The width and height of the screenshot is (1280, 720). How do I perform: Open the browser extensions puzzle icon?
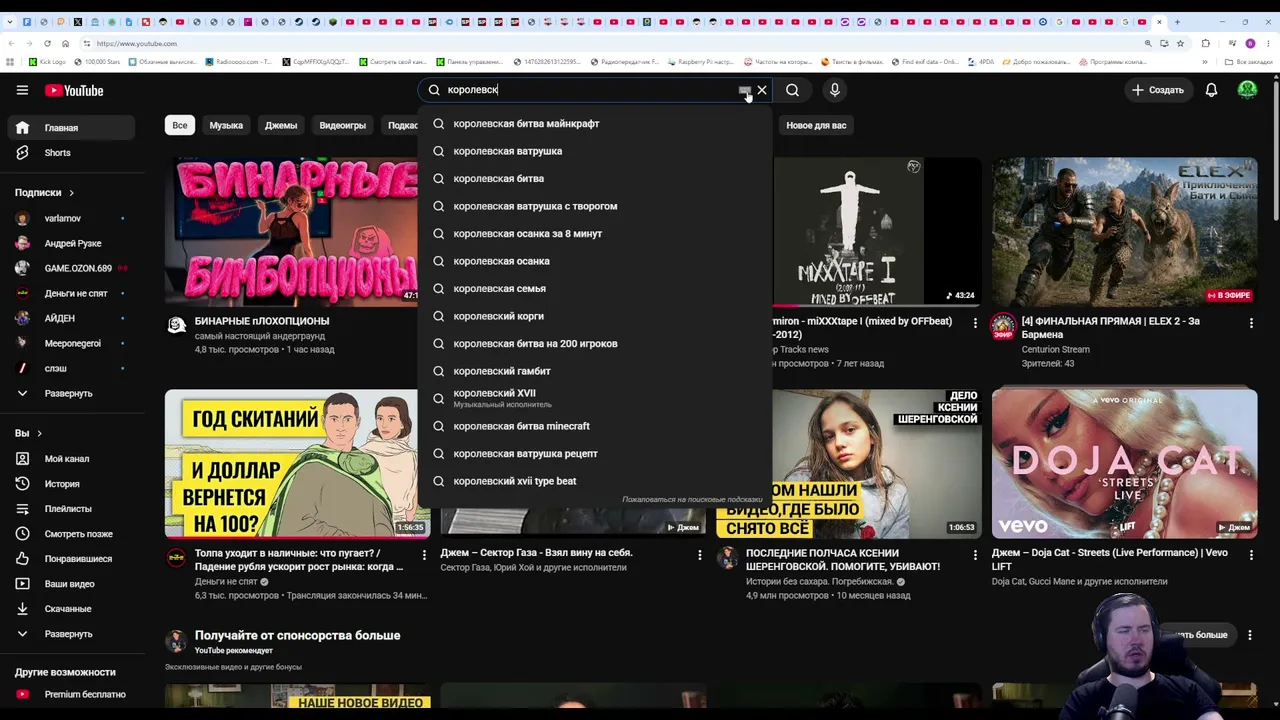coord(1205,44)
